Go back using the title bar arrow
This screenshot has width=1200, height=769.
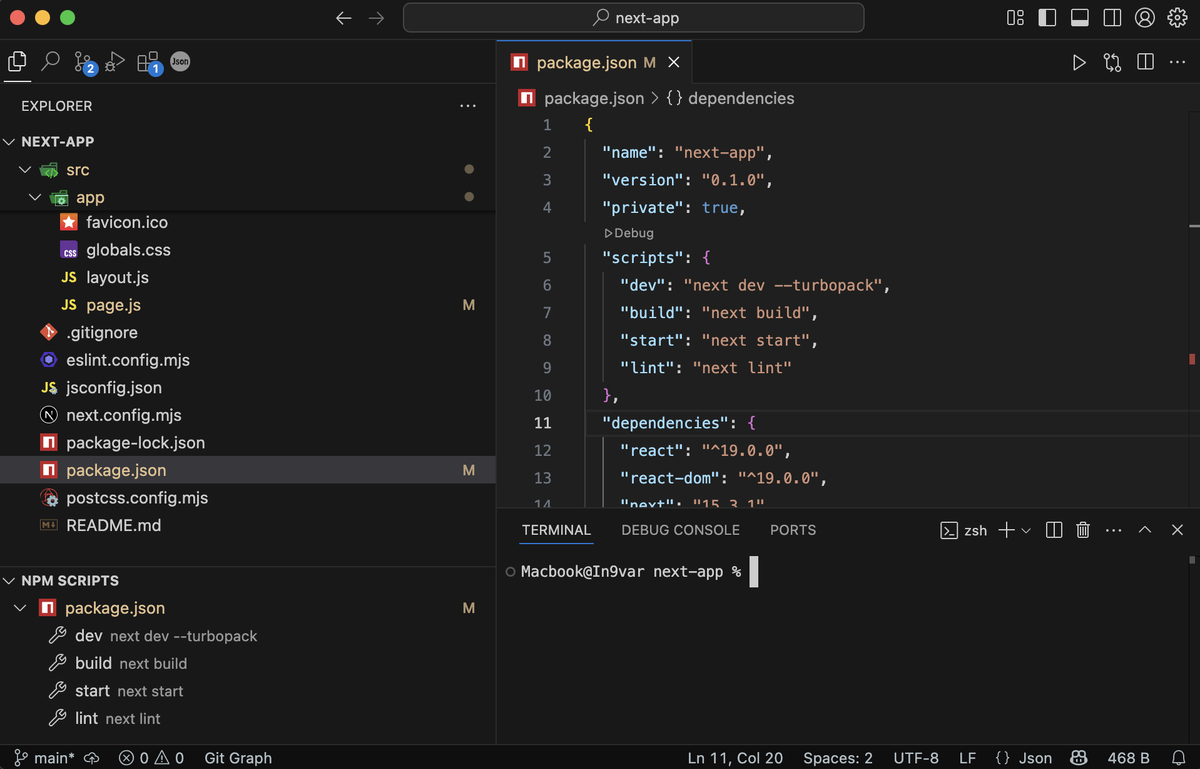344,18
